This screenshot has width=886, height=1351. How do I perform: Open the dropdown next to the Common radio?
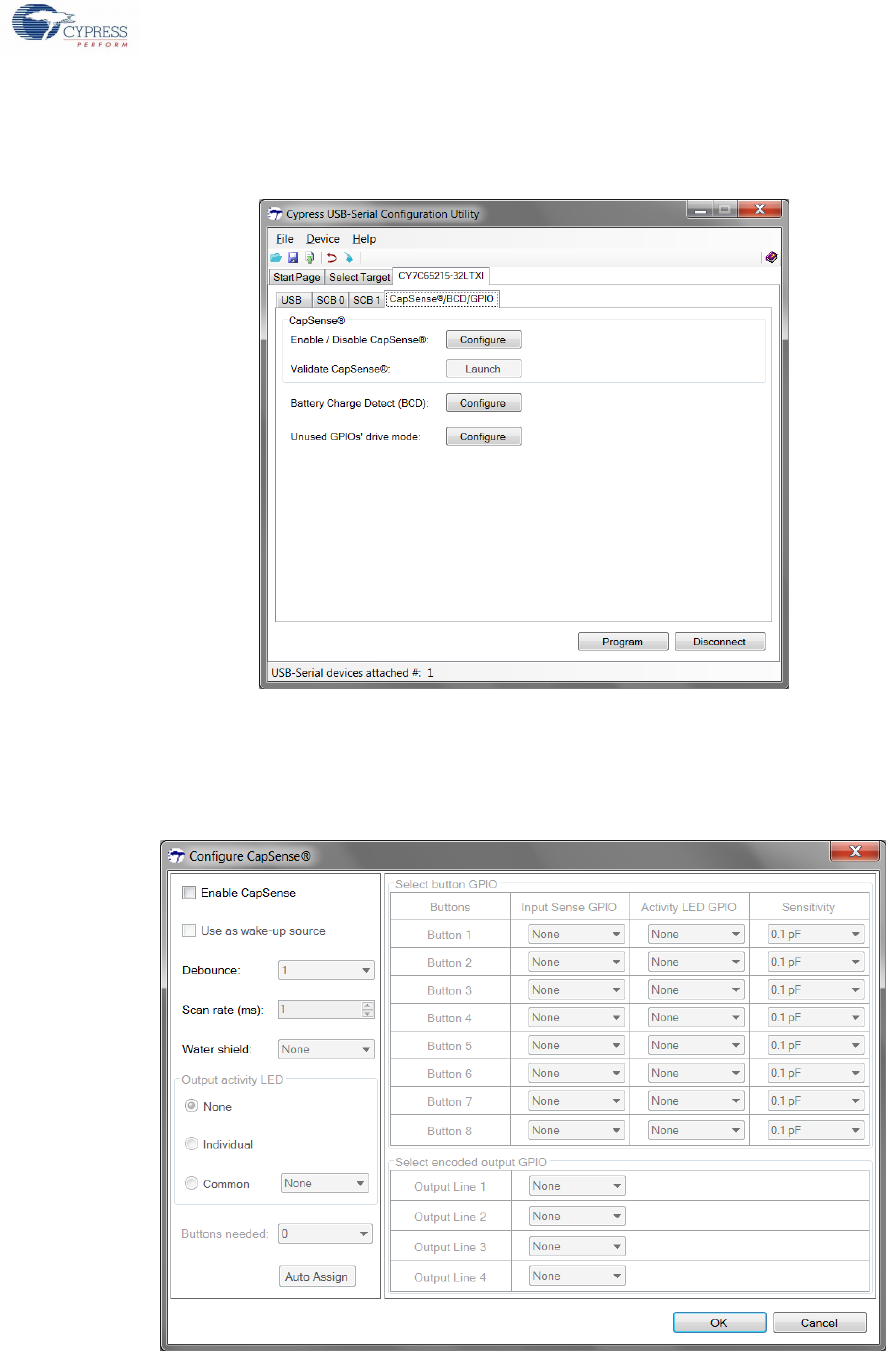[x=325, y=1183]
